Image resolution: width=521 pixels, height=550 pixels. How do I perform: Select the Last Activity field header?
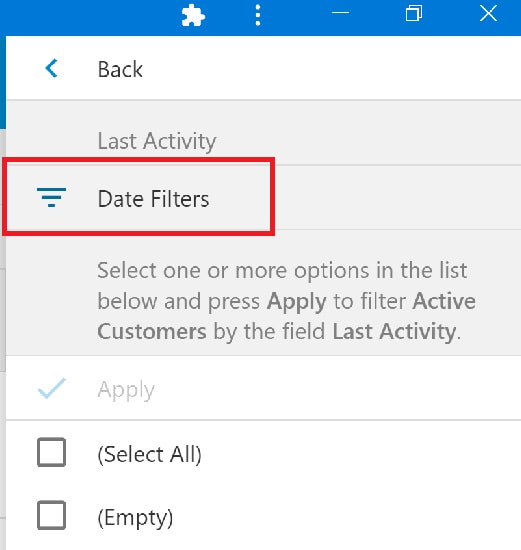point(156,141)
